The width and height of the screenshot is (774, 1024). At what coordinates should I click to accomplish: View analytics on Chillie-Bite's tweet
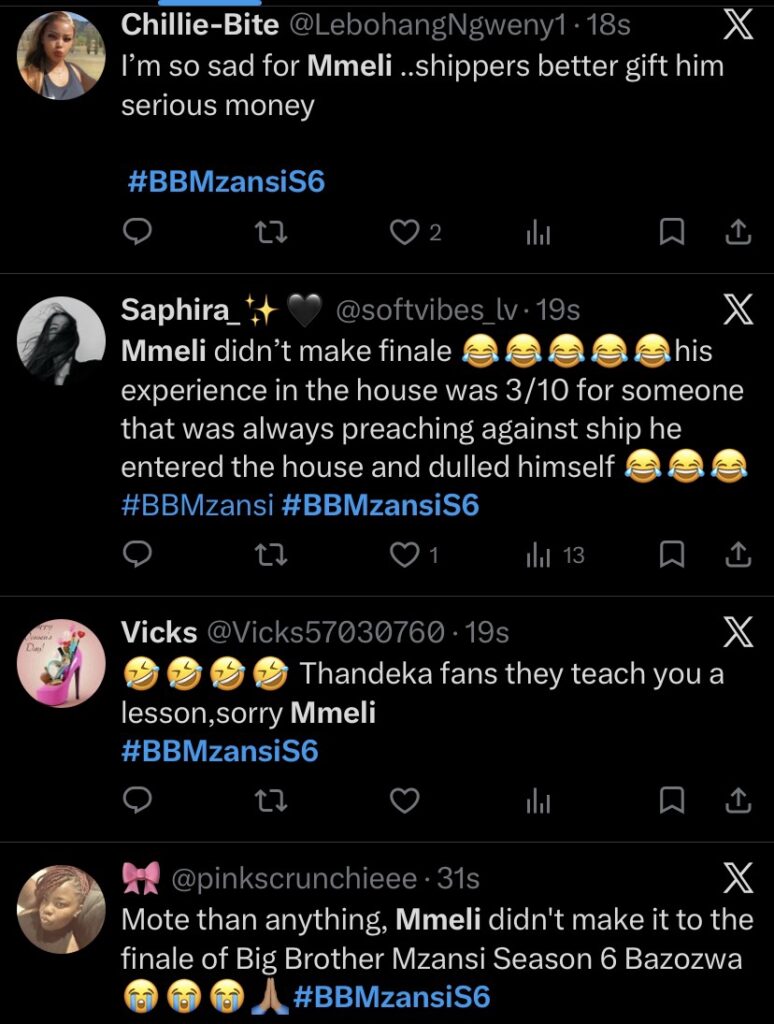pos(538,233)
